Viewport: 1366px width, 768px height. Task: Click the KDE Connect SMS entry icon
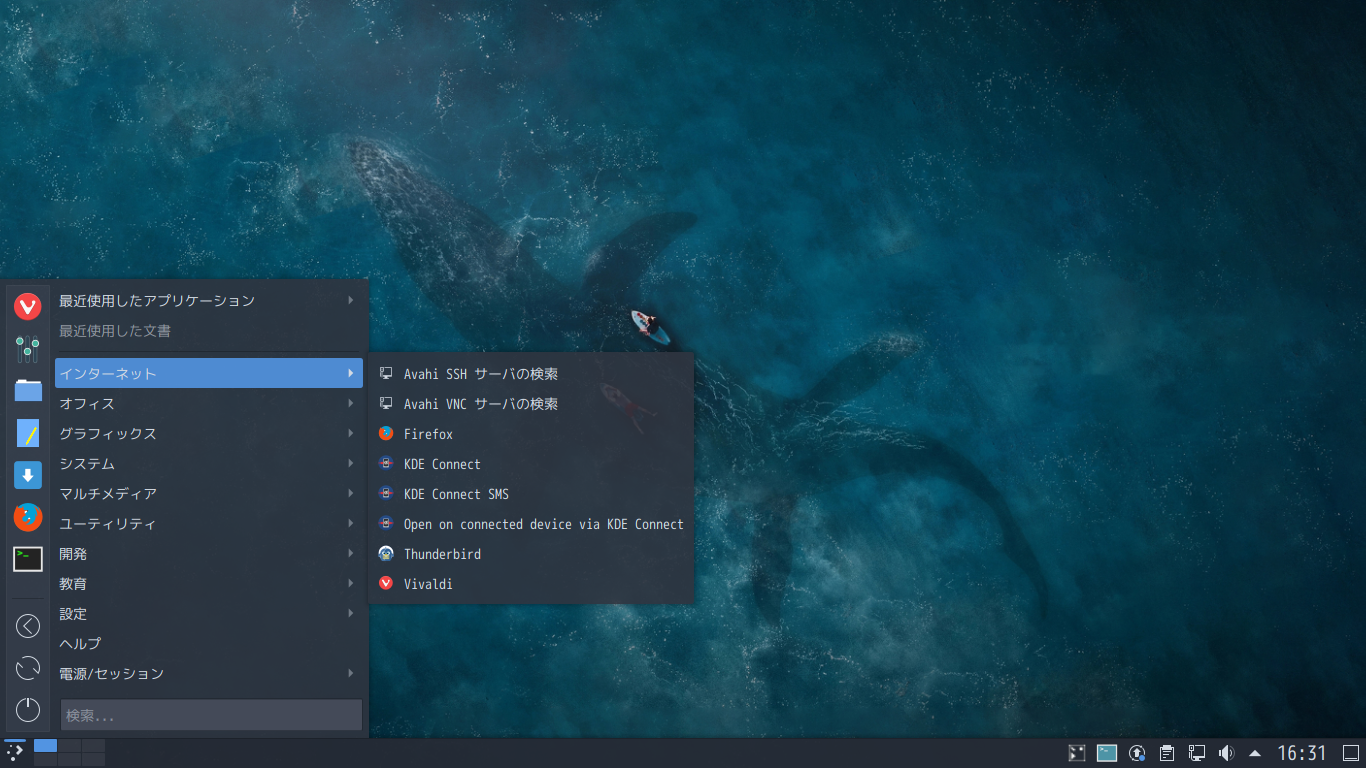click(x=386, y=494)
